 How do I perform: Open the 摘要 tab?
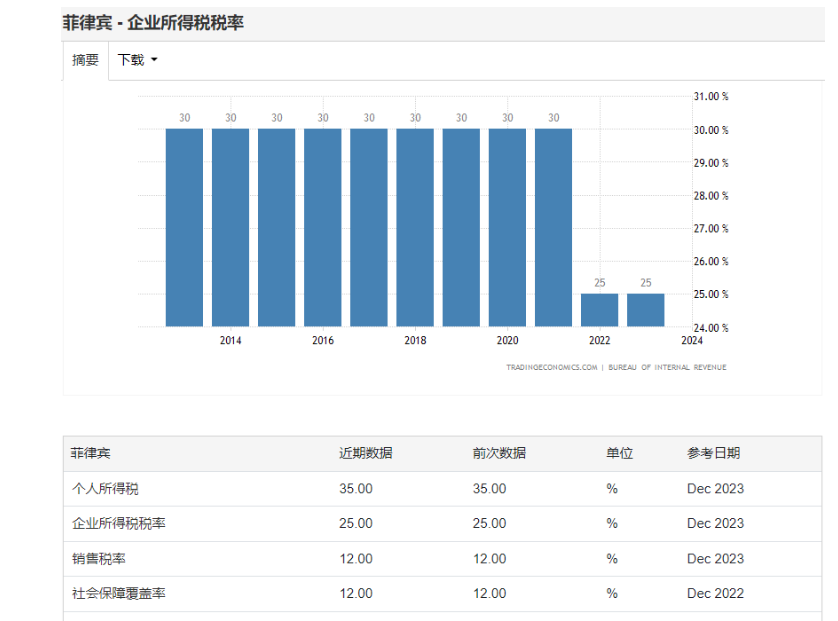pyautogui.click(x=85, y=60)
